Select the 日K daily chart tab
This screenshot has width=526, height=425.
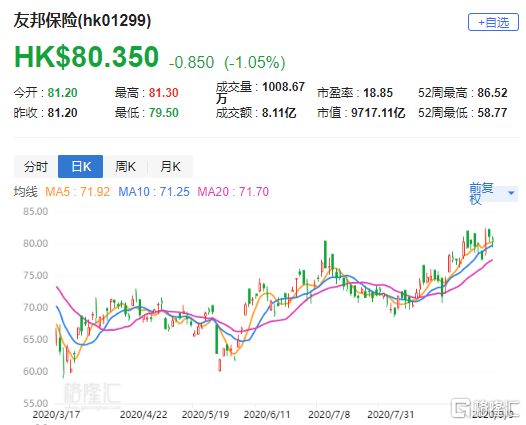(x=81, y=166)
